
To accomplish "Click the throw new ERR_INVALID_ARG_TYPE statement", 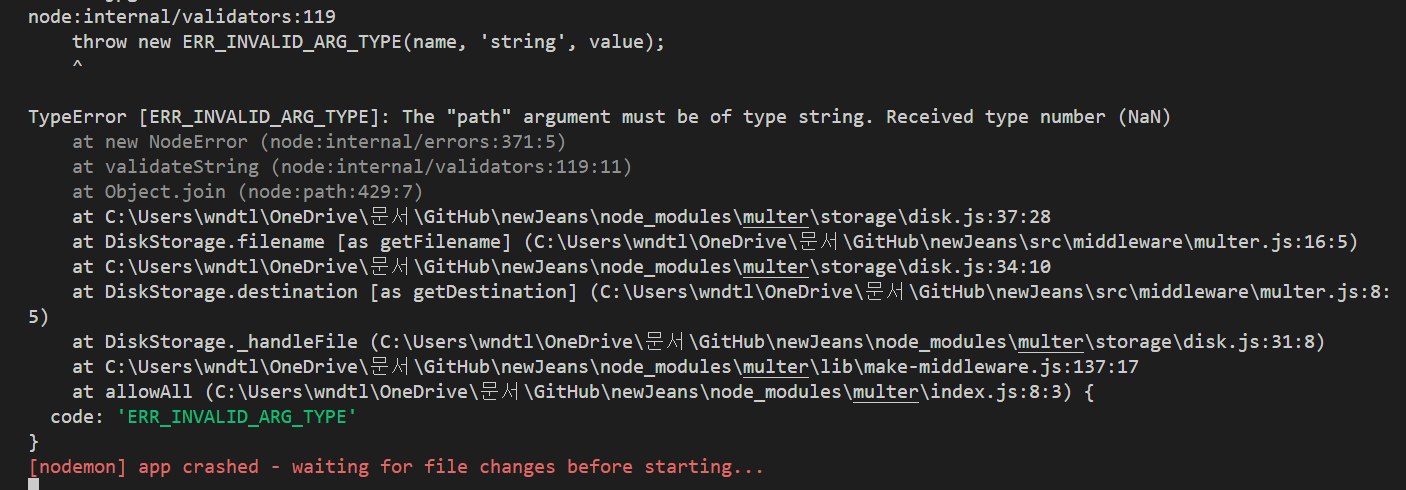I will pos(368,42).
